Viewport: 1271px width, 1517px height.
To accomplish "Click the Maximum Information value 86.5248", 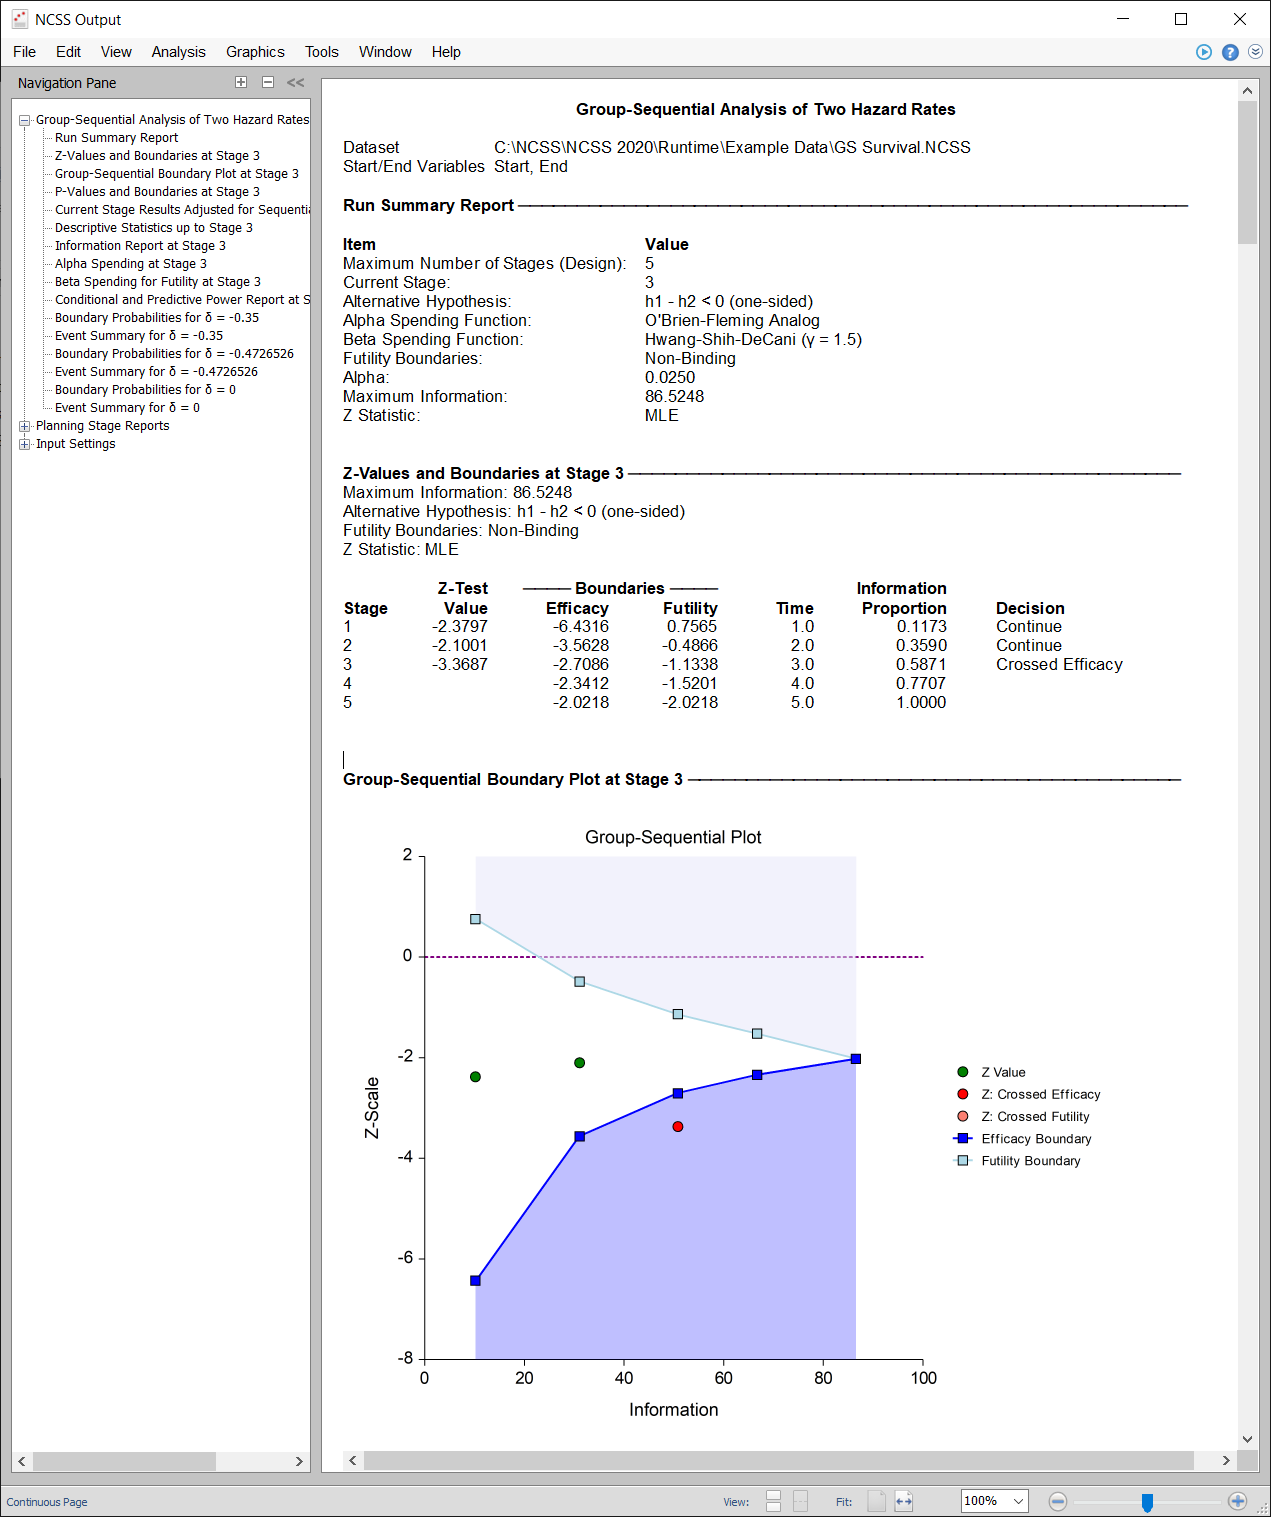I will tap(674, 397).
